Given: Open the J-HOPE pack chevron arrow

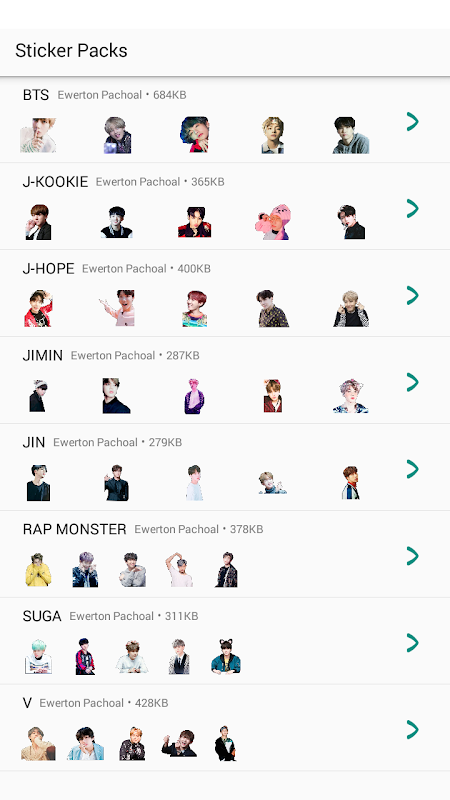Looking at the screenshot, I should pos(412,295).
